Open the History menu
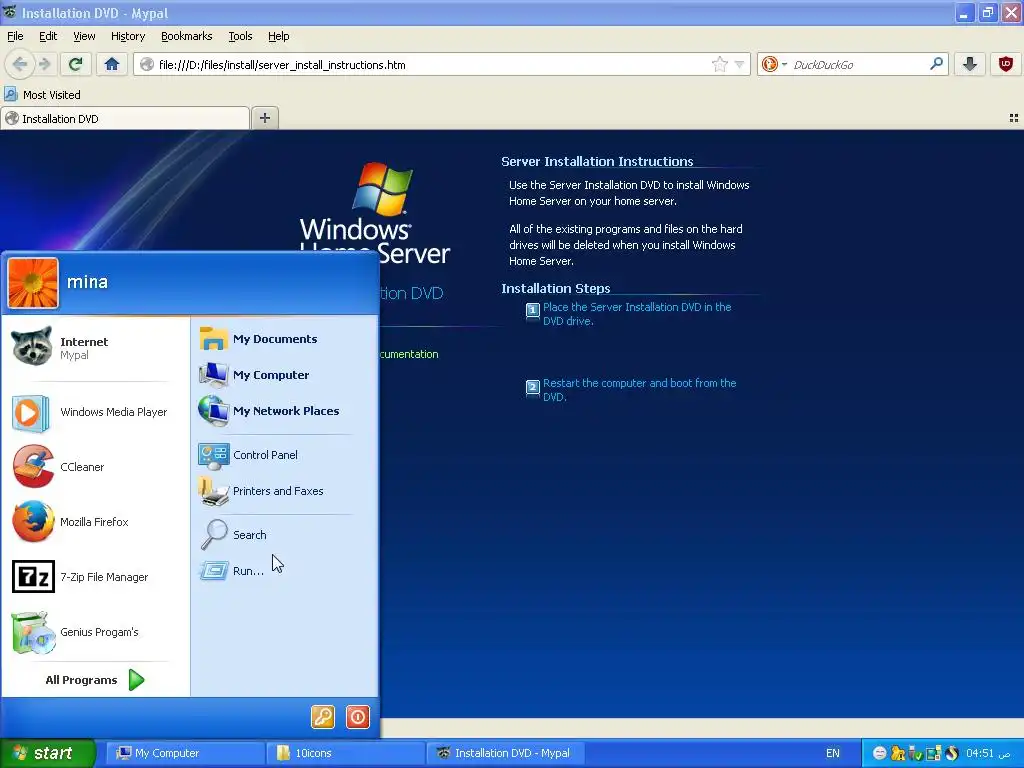 pos(127,36)
